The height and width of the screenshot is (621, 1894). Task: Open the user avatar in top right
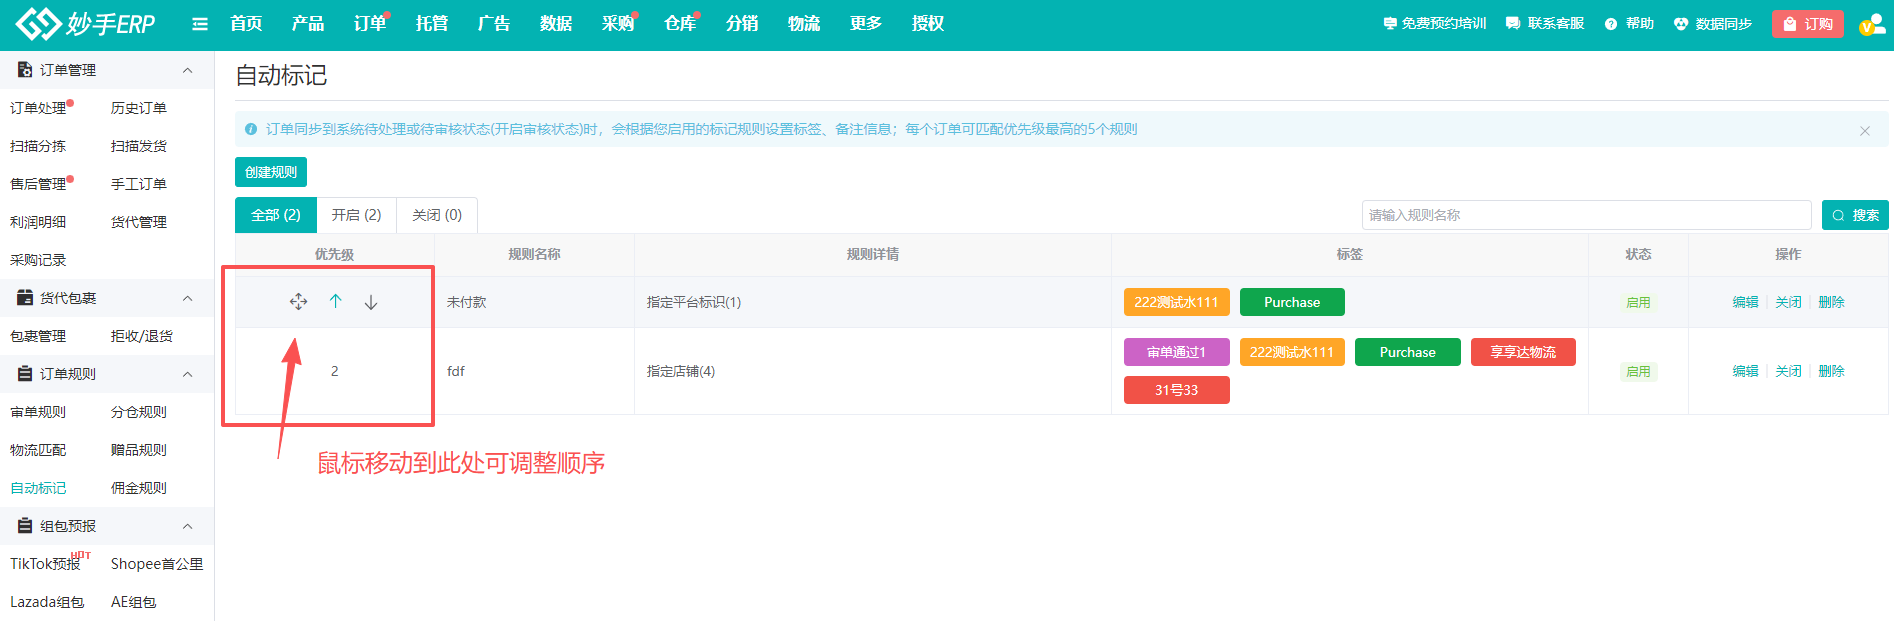(1870, 25)
